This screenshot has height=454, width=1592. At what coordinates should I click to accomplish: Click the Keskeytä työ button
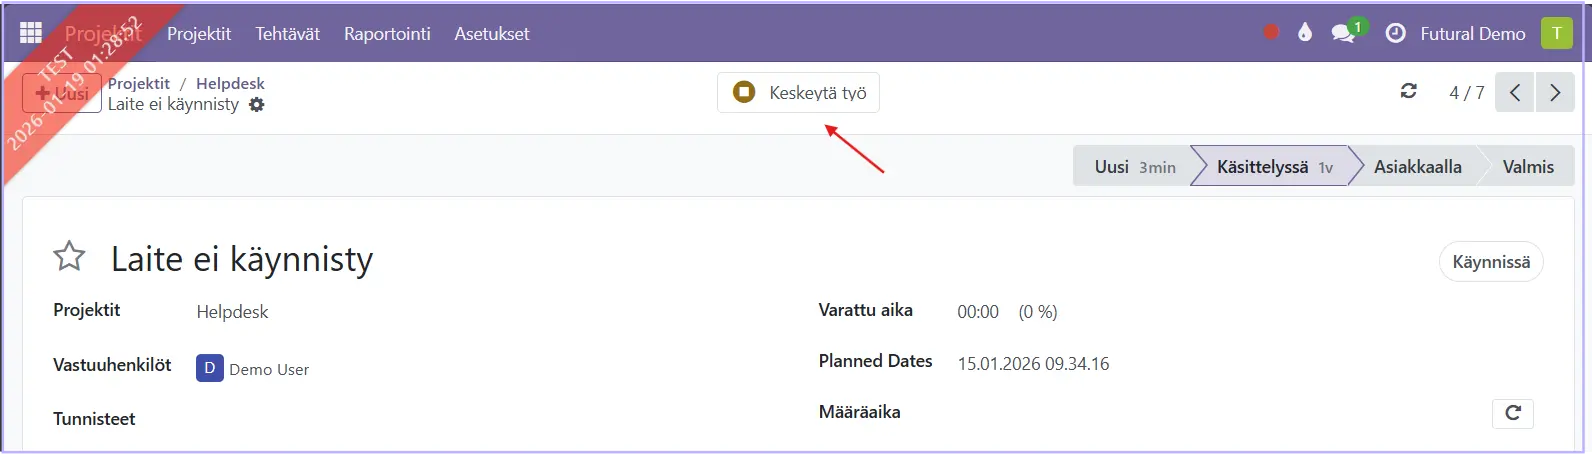coord(798,93)
